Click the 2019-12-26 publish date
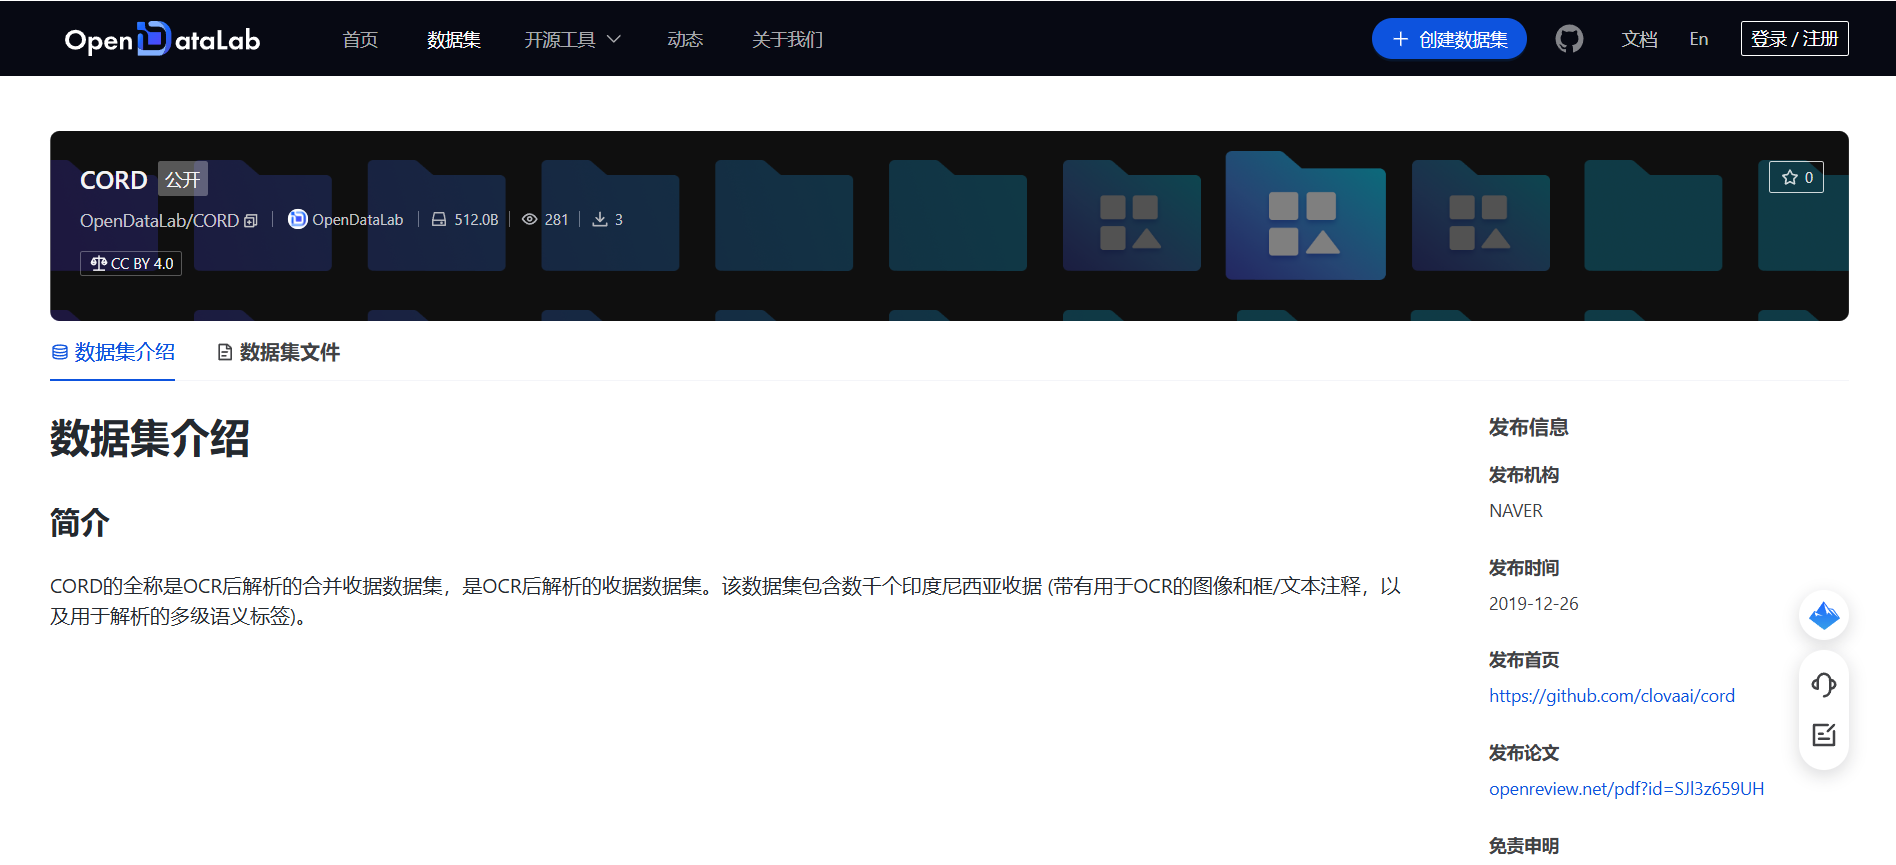Viewport: 1896px width, 865px height. [x=1533, y=604]
